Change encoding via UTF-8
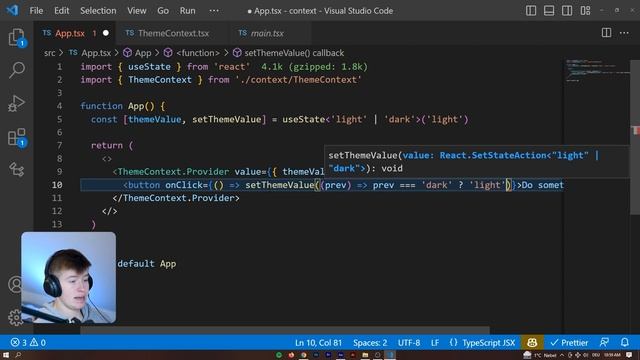 409,342
